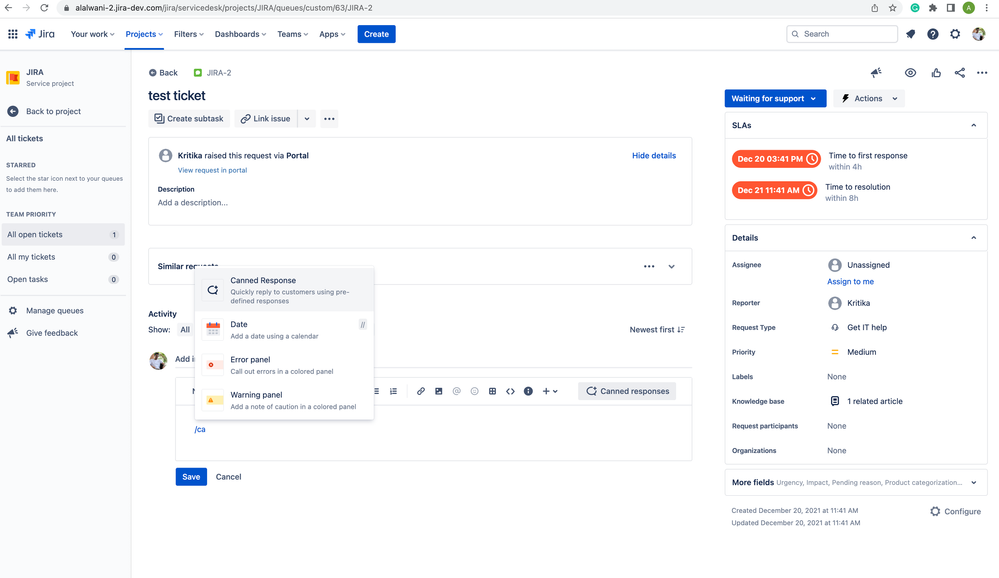999x578 pixels.
Task: Click the numbered list icon in editor
Action: click(x=393, y=391)
